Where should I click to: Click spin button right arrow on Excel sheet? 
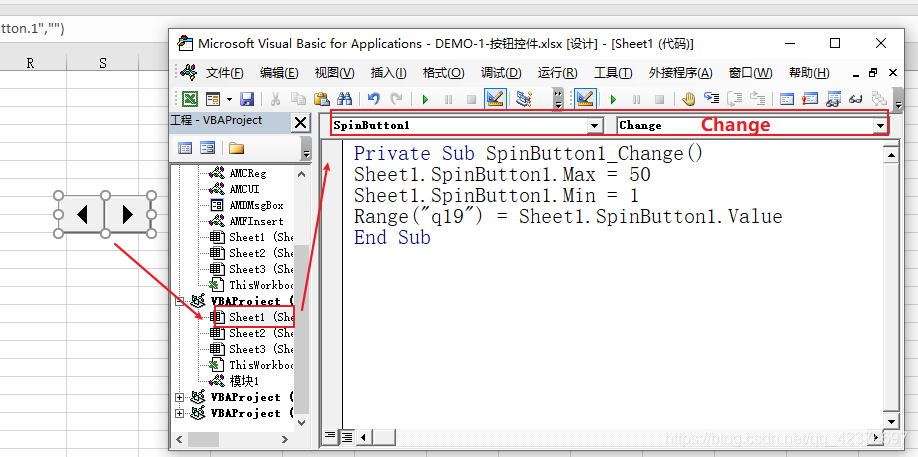coord(127,215)
